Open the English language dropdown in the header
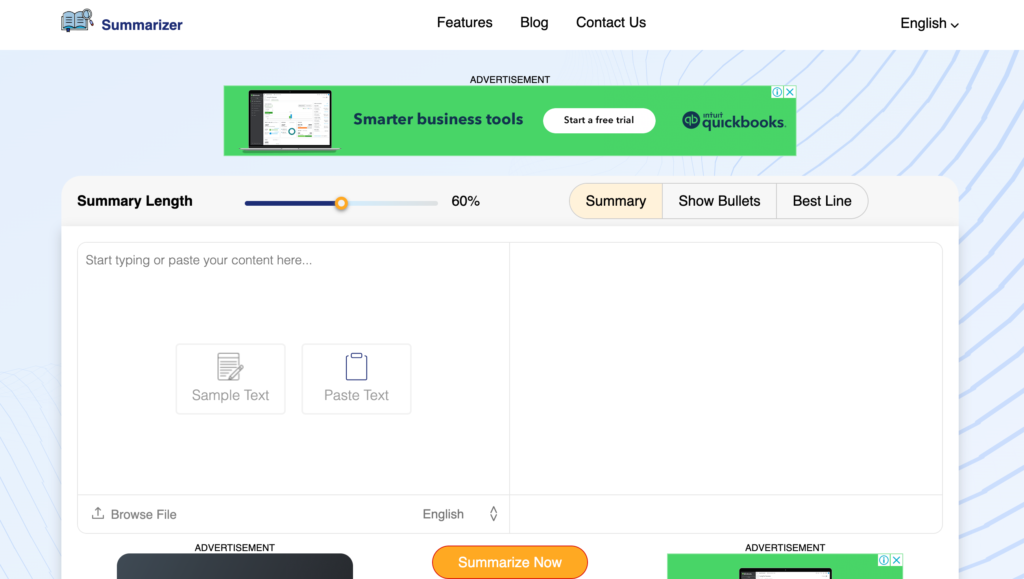The width and height of the screenshot is (1024, 579). pos(928,22)
